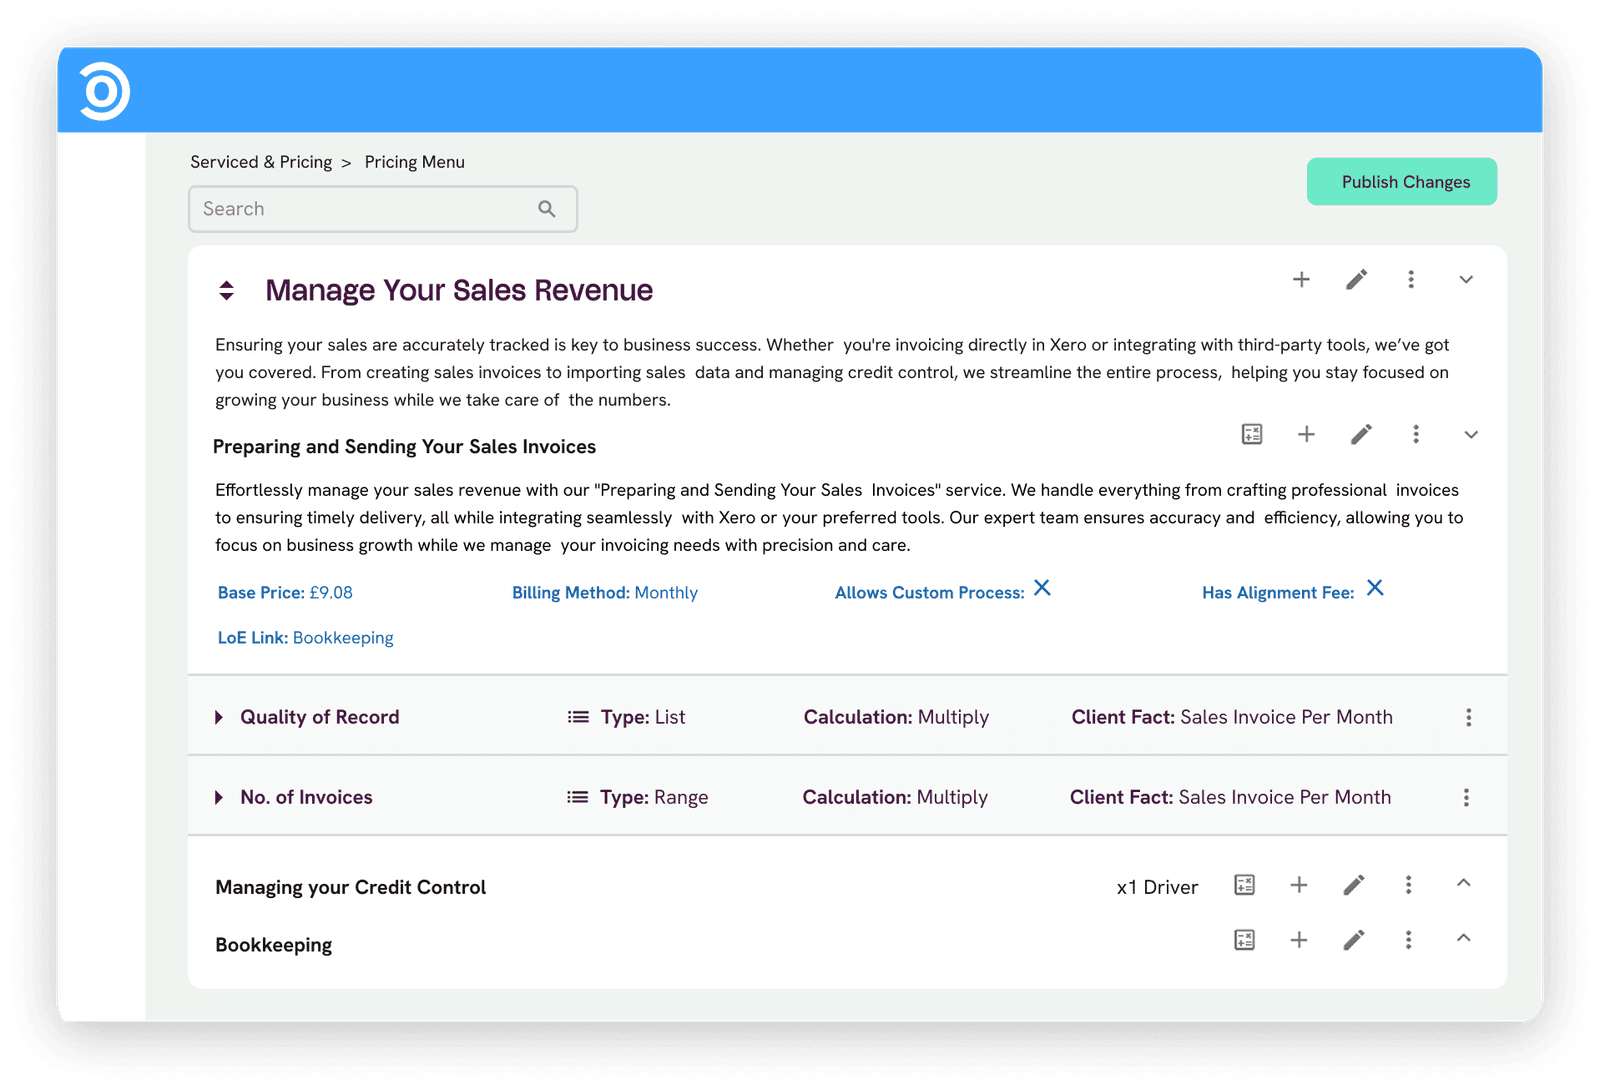1600x1090 pixels.
Task: Click Calculation: Multiply in Quality of Record row
Action: click(x=896, y=717)
